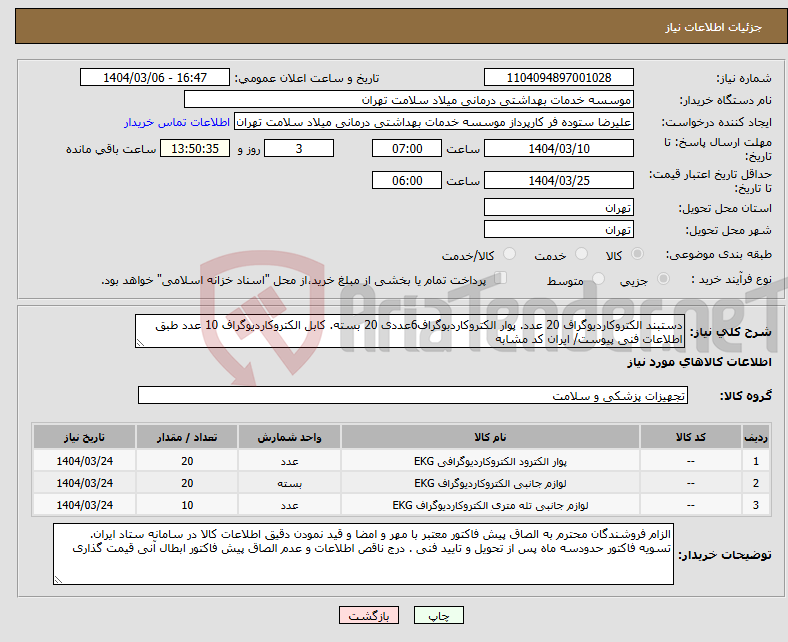
Task: Click the delivery province field تهران
Action: (x=559, y=207)
